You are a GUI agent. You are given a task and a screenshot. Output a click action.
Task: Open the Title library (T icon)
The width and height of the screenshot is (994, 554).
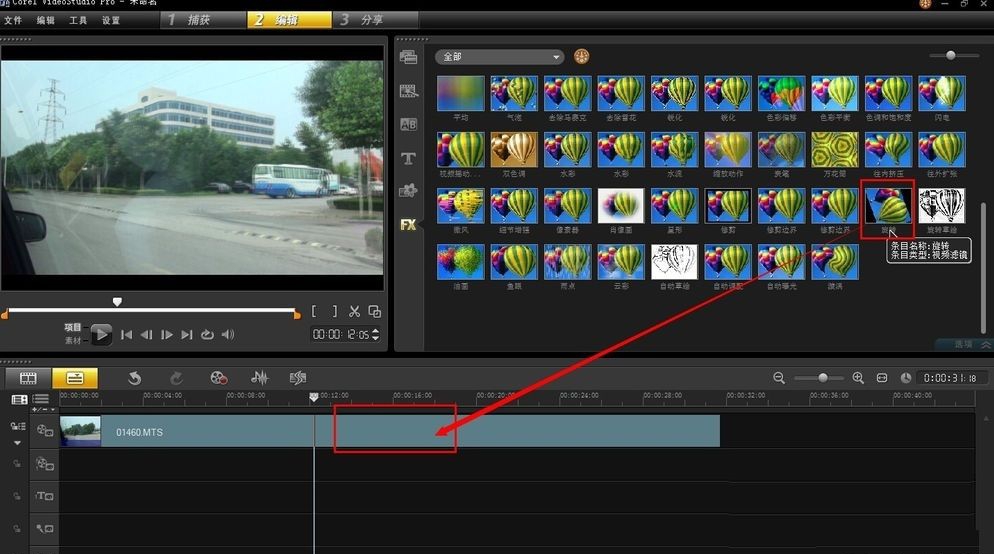click(x=408, y=158)
